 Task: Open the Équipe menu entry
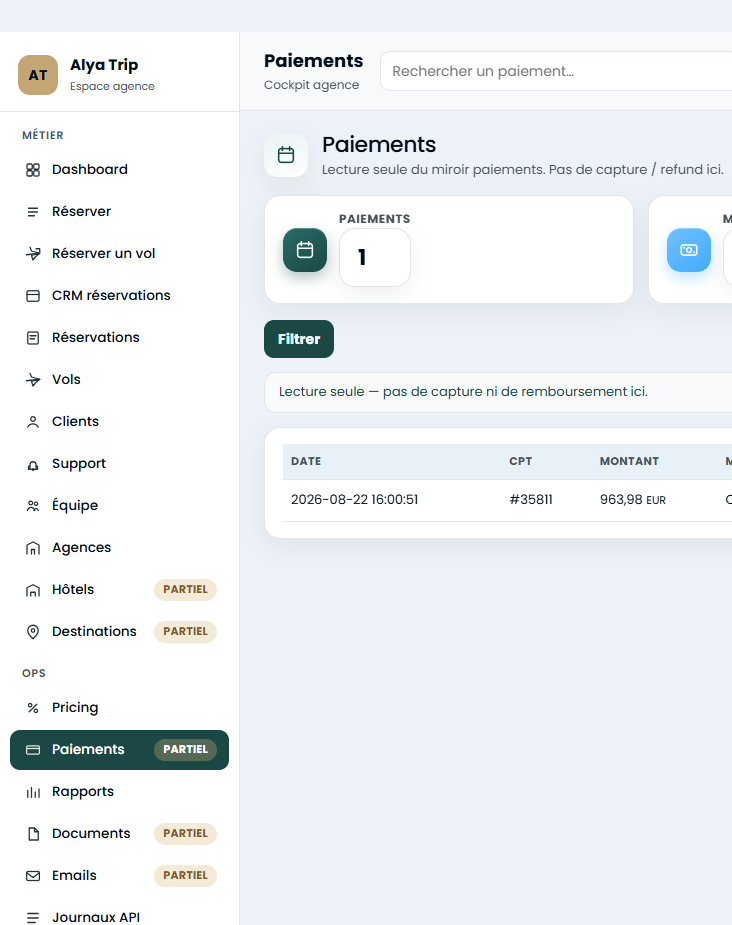[x=119, y=506]
